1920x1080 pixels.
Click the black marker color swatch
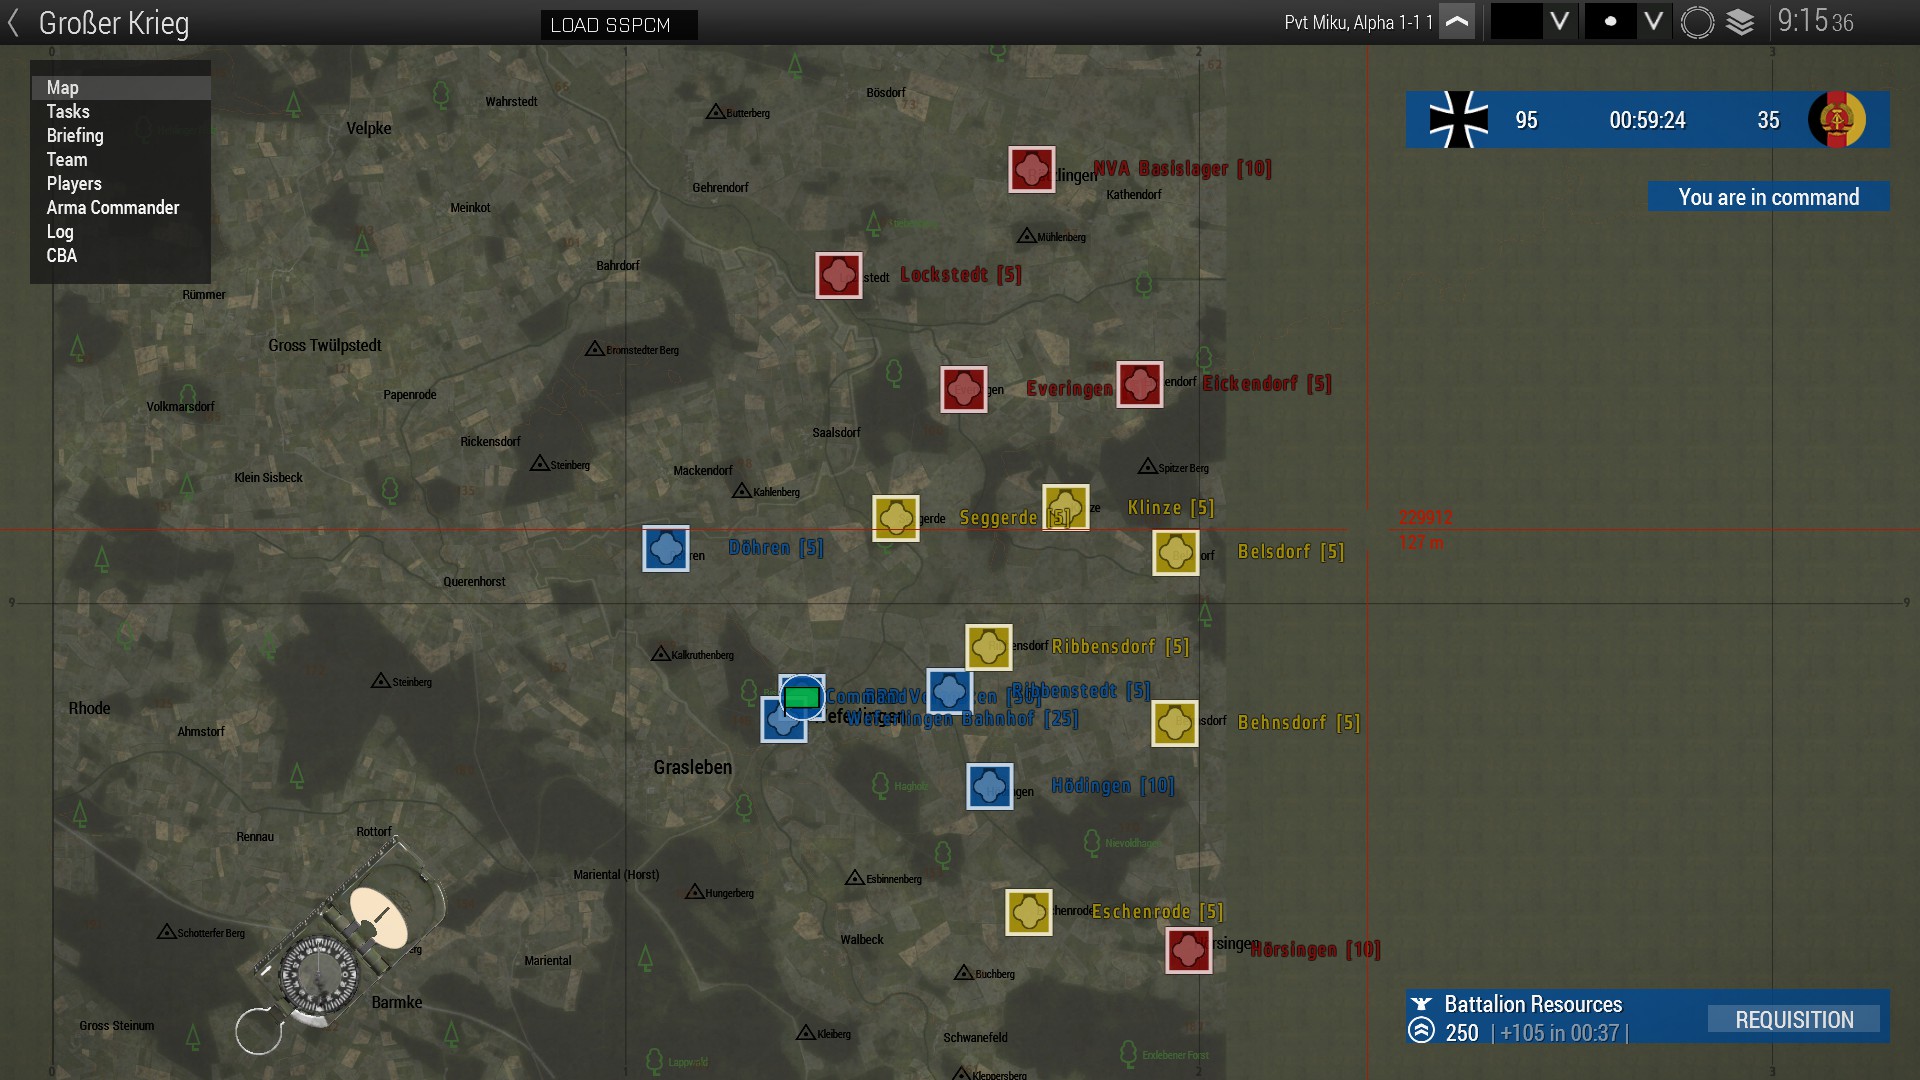(1516, 22)
